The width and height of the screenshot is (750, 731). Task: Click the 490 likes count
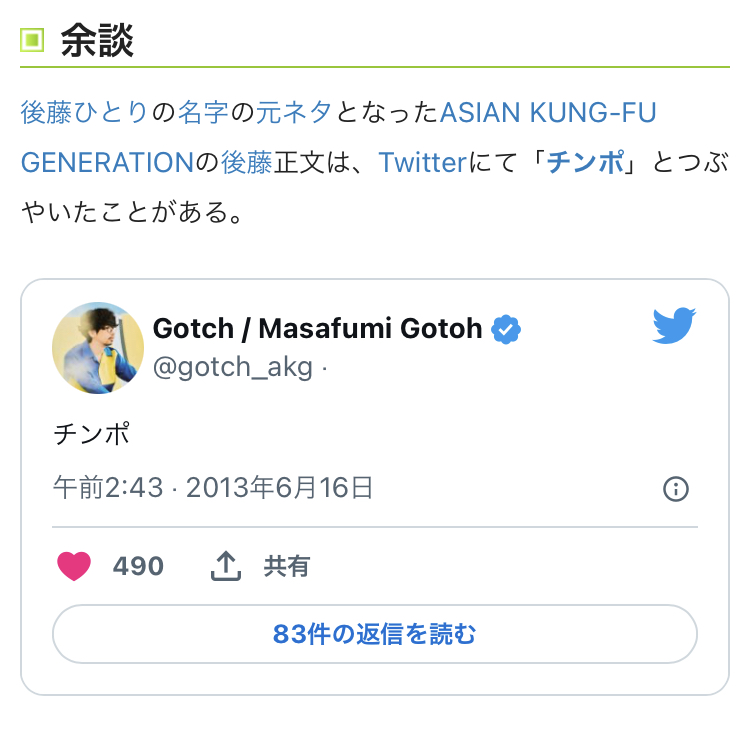click(138, 567)
